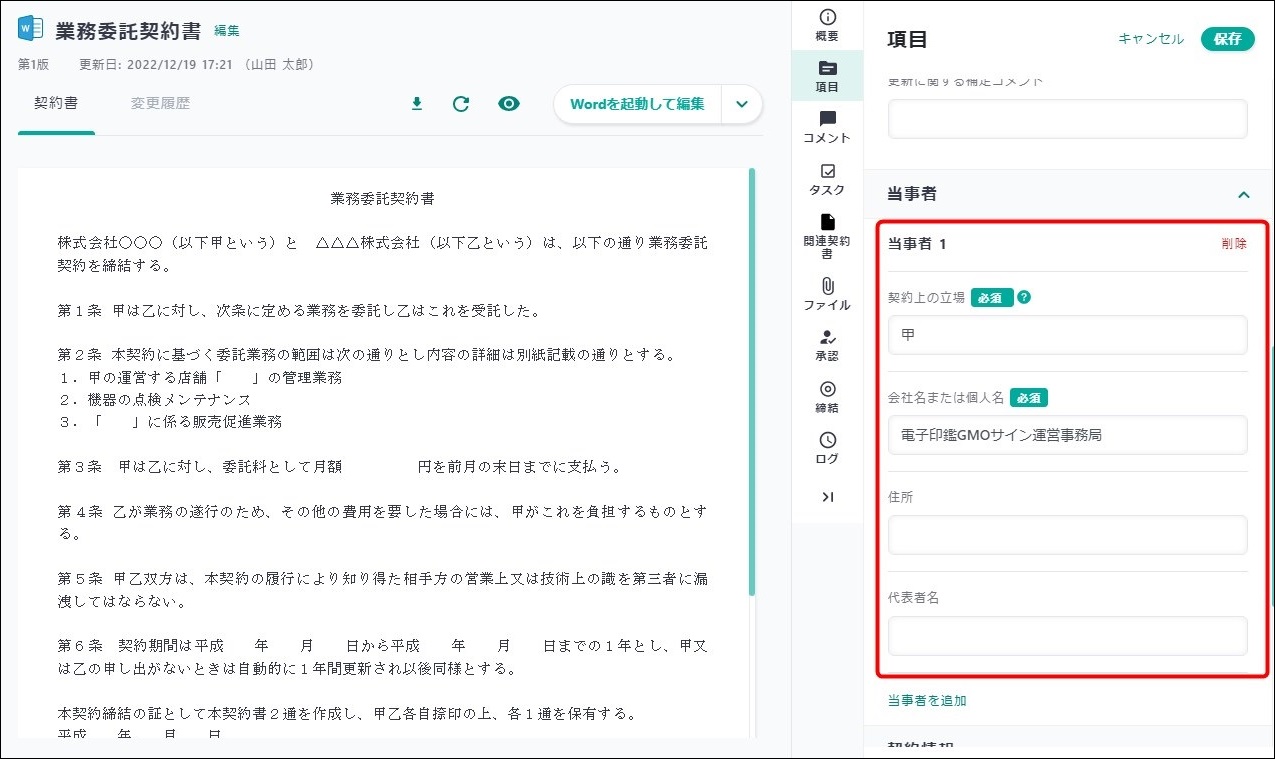Collapse the sidebar with the arrow icon

pos(827,497)
